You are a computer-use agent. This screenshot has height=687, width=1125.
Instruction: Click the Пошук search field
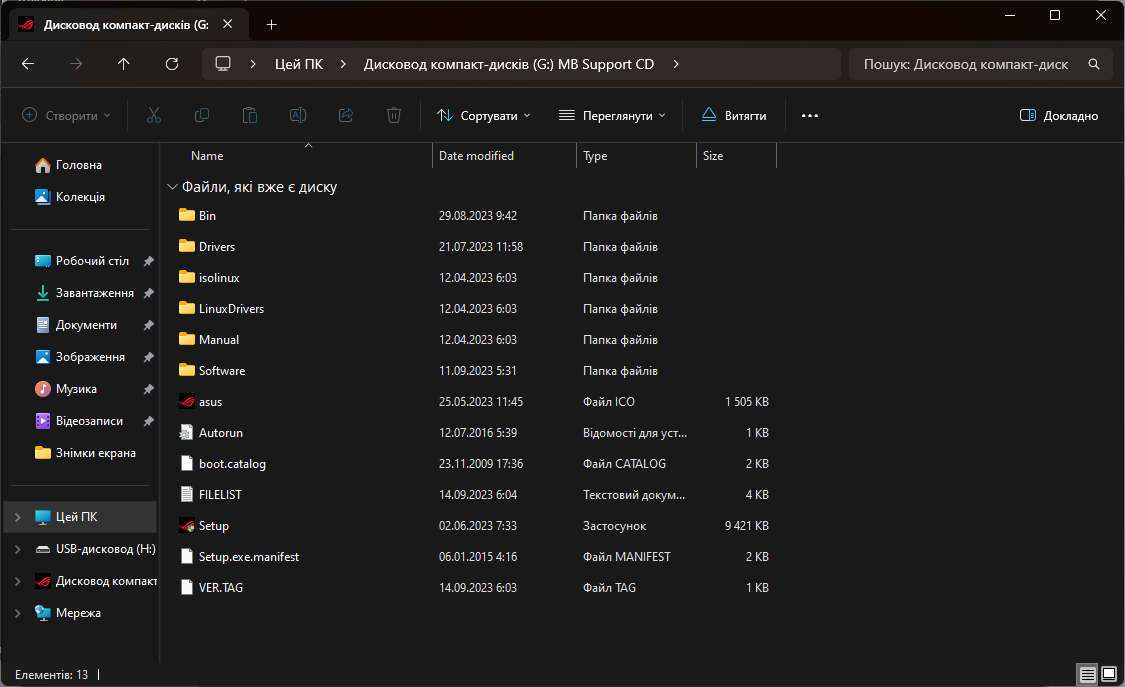(966, 64)
